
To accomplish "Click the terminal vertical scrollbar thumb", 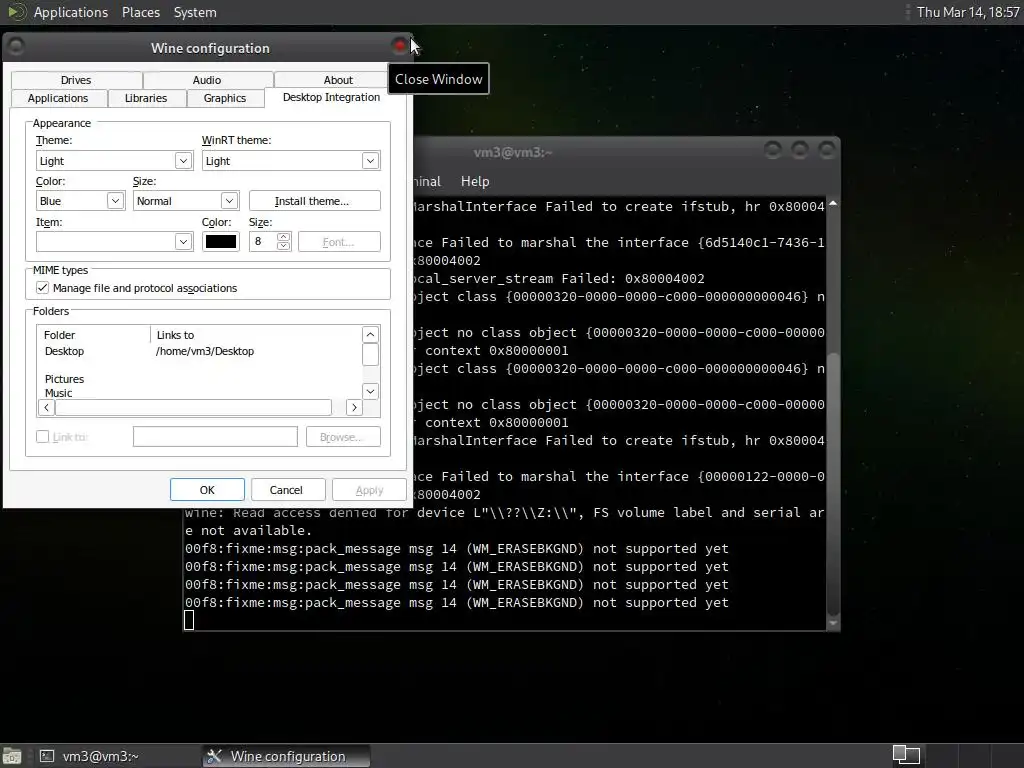I will 833,483.
